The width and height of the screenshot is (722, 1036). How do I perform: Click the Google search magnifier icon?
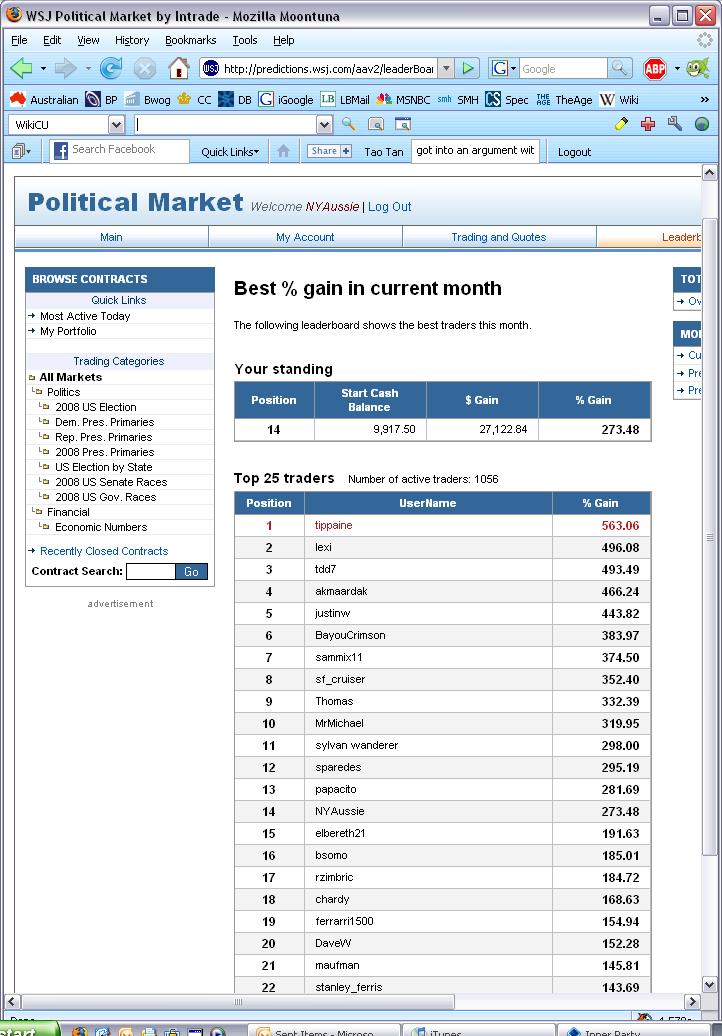coord(620,68)
